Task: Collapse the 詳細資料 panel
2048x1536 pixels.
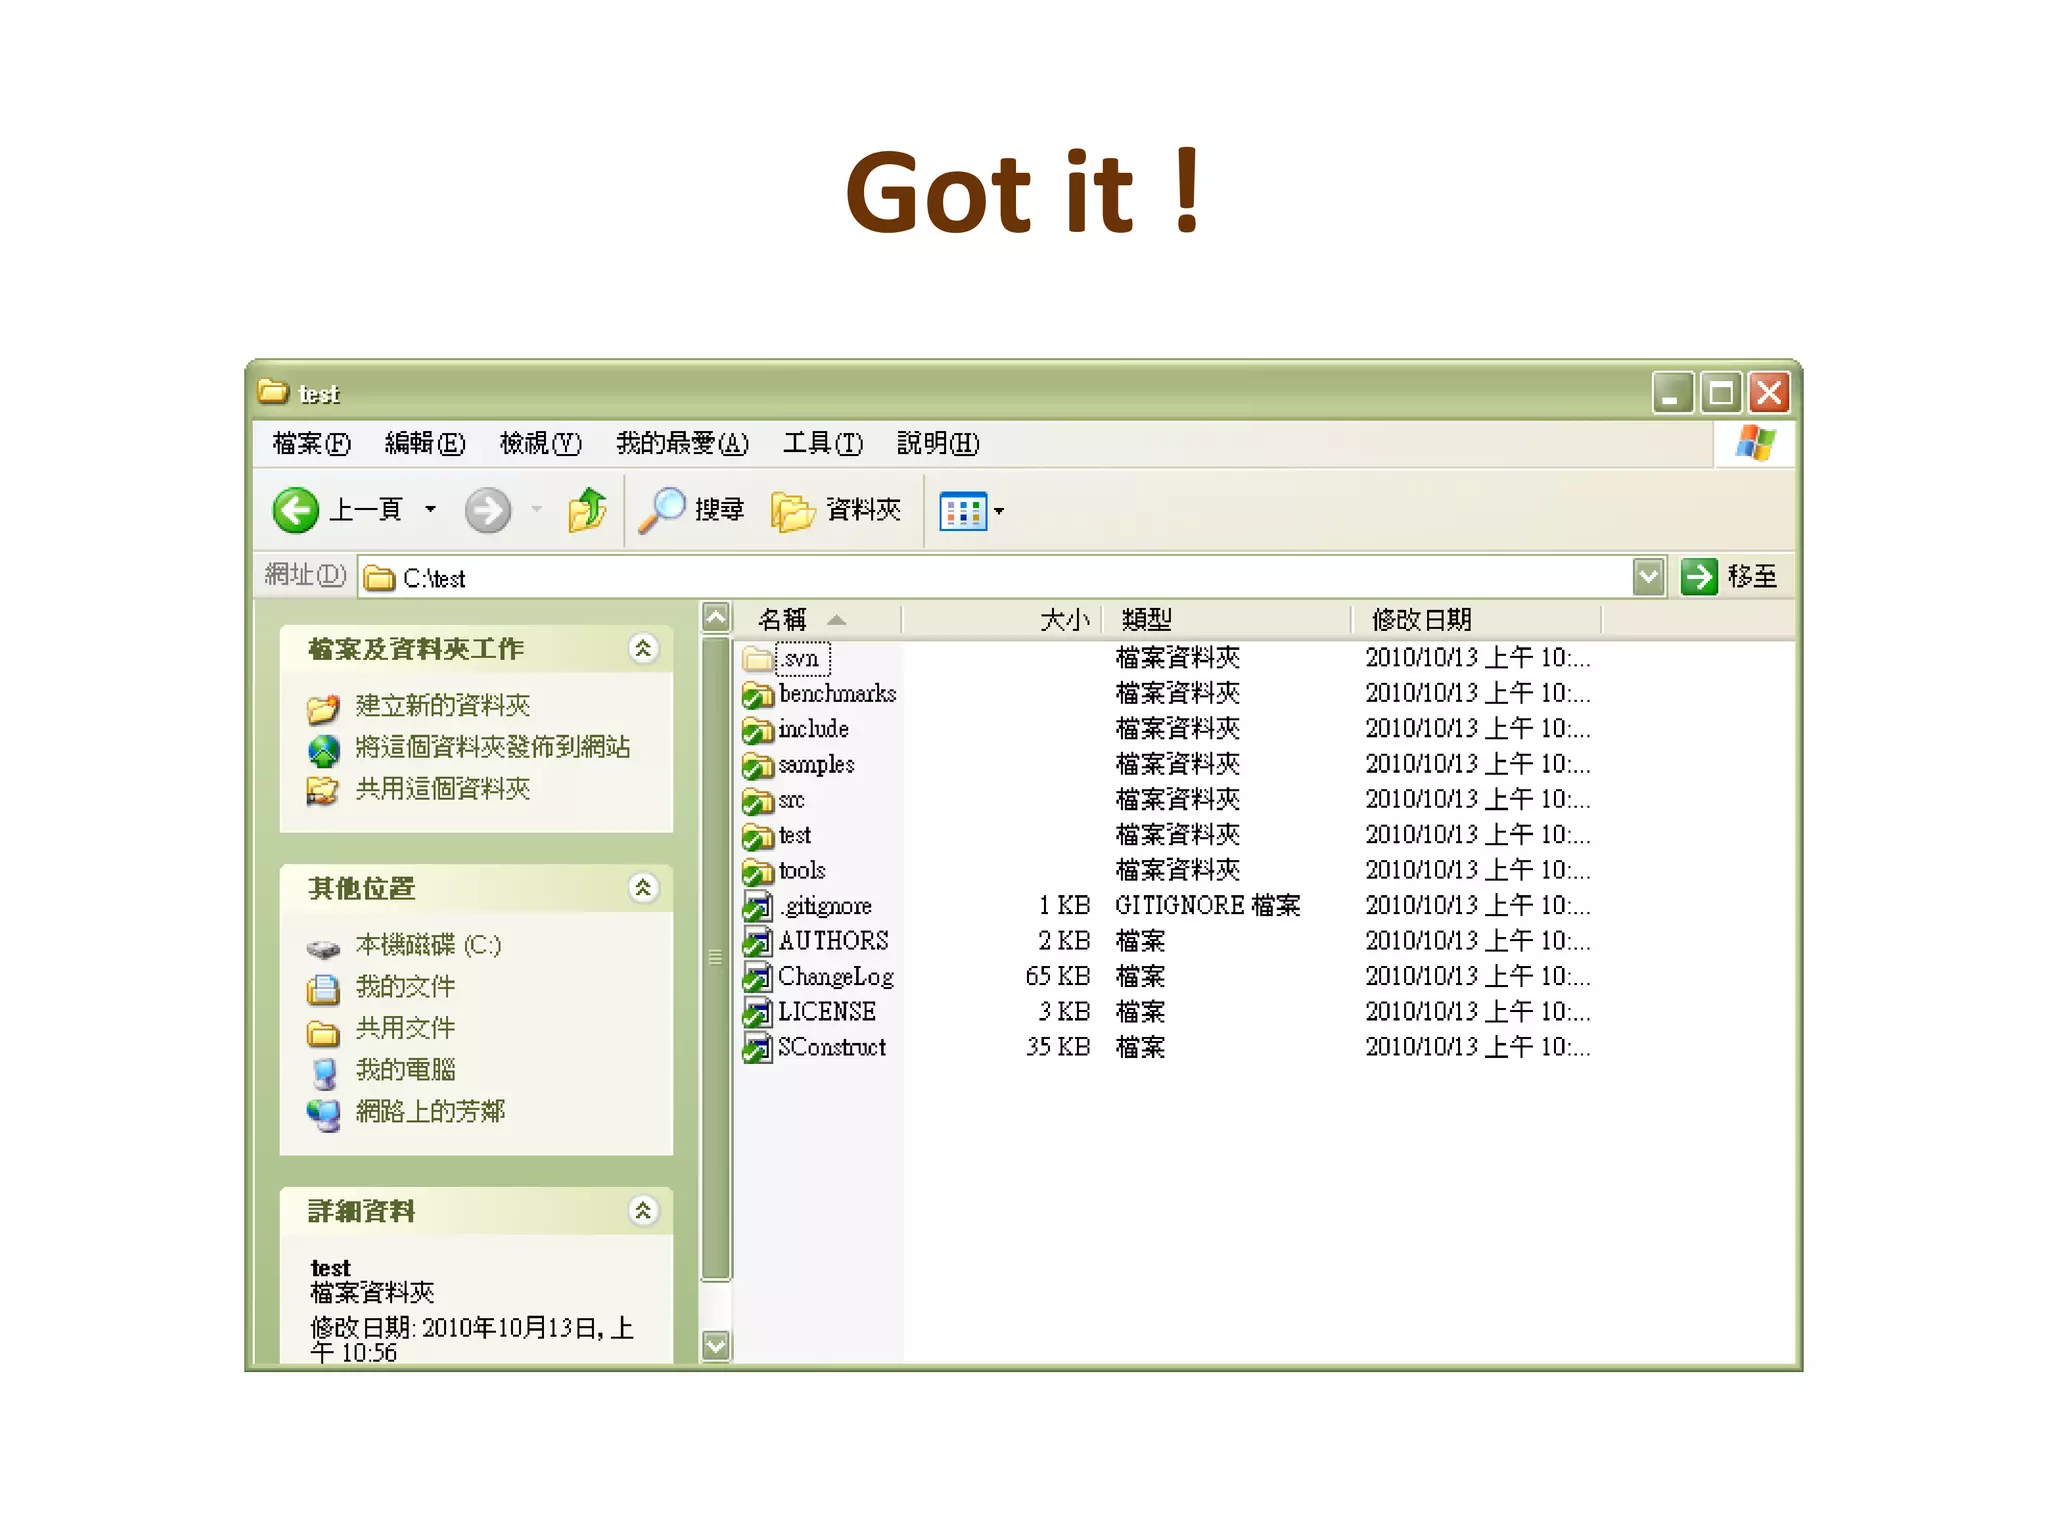Action: pos(643,1211)
